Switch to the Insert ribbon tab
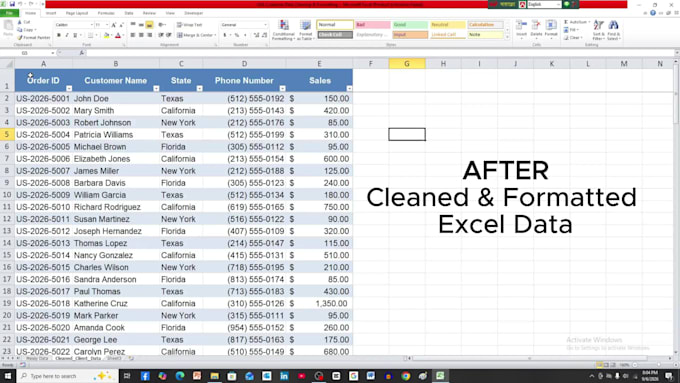680x383 pixels. pos(51,13)
